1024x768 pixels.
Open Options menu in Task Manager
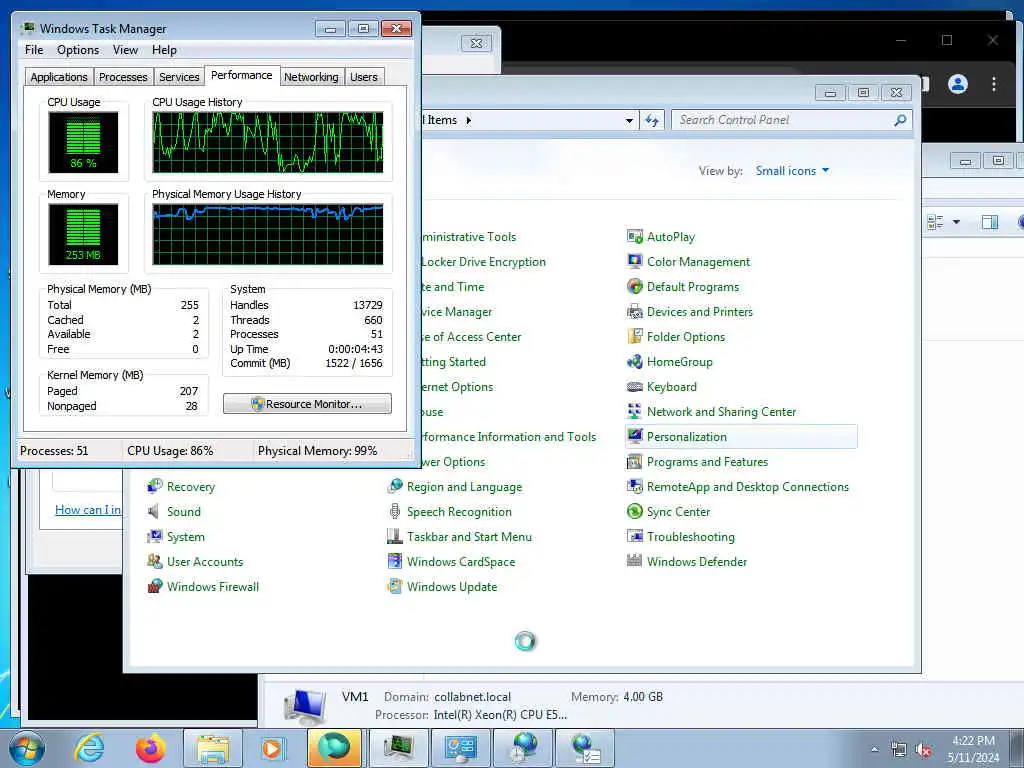pyautogui.click(x=78, y=50)
